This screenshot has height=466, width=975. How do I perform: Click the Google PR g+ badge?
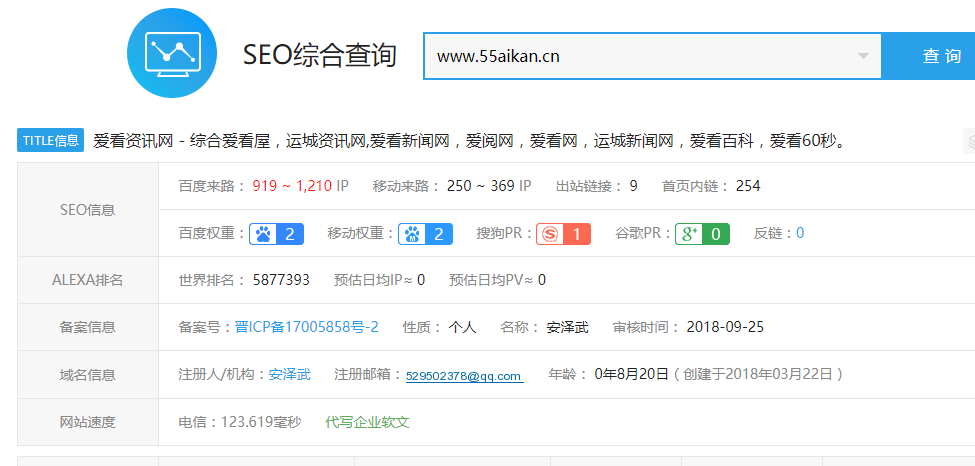(x=702, y=234)
